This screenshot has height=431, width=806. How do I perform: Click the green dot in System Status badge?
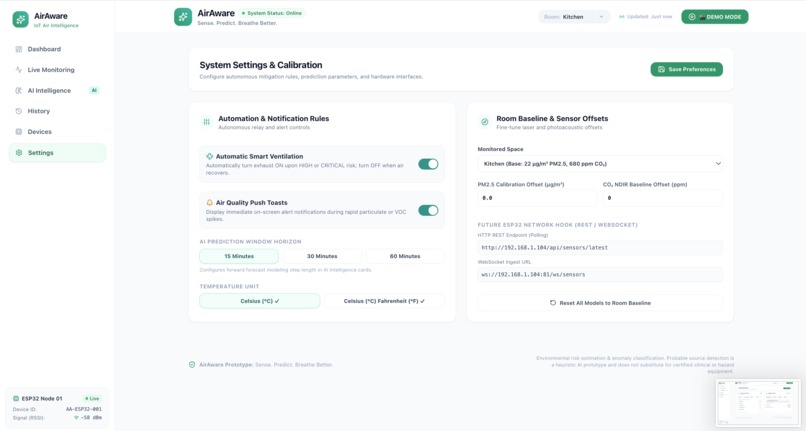pos(243,13)
